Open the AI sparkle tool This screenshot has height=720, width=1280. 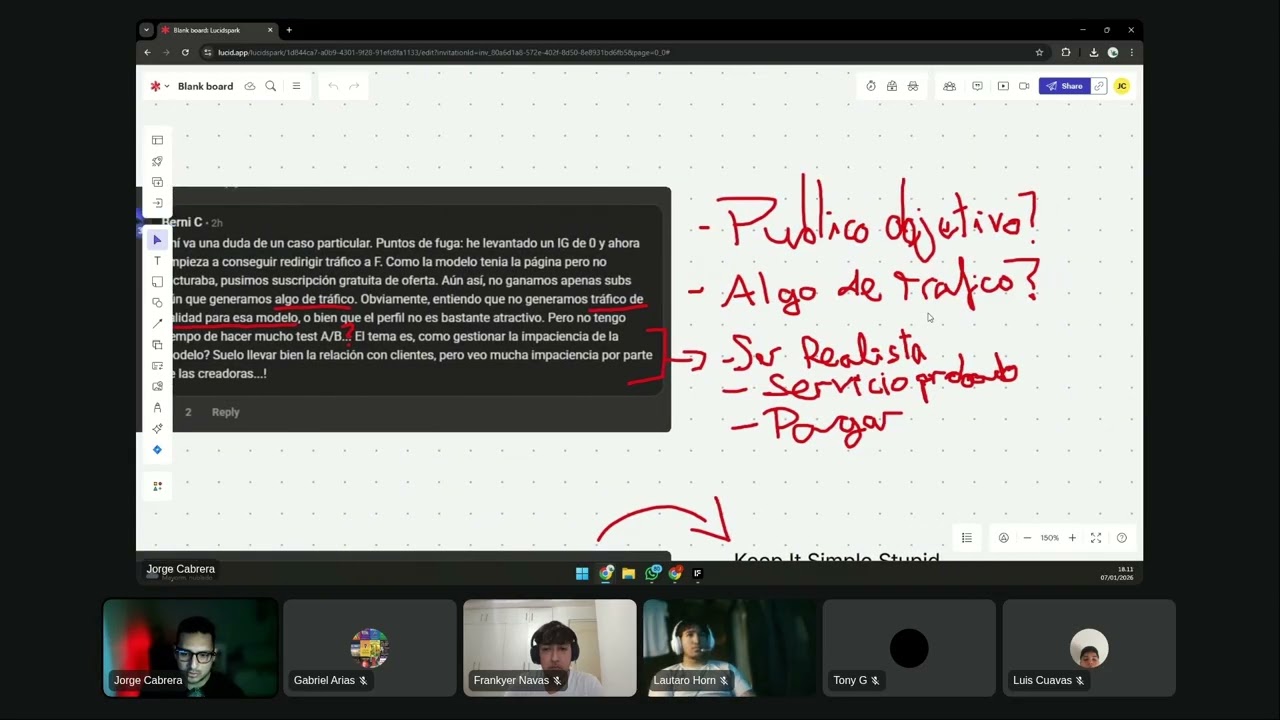click(157, 429)
